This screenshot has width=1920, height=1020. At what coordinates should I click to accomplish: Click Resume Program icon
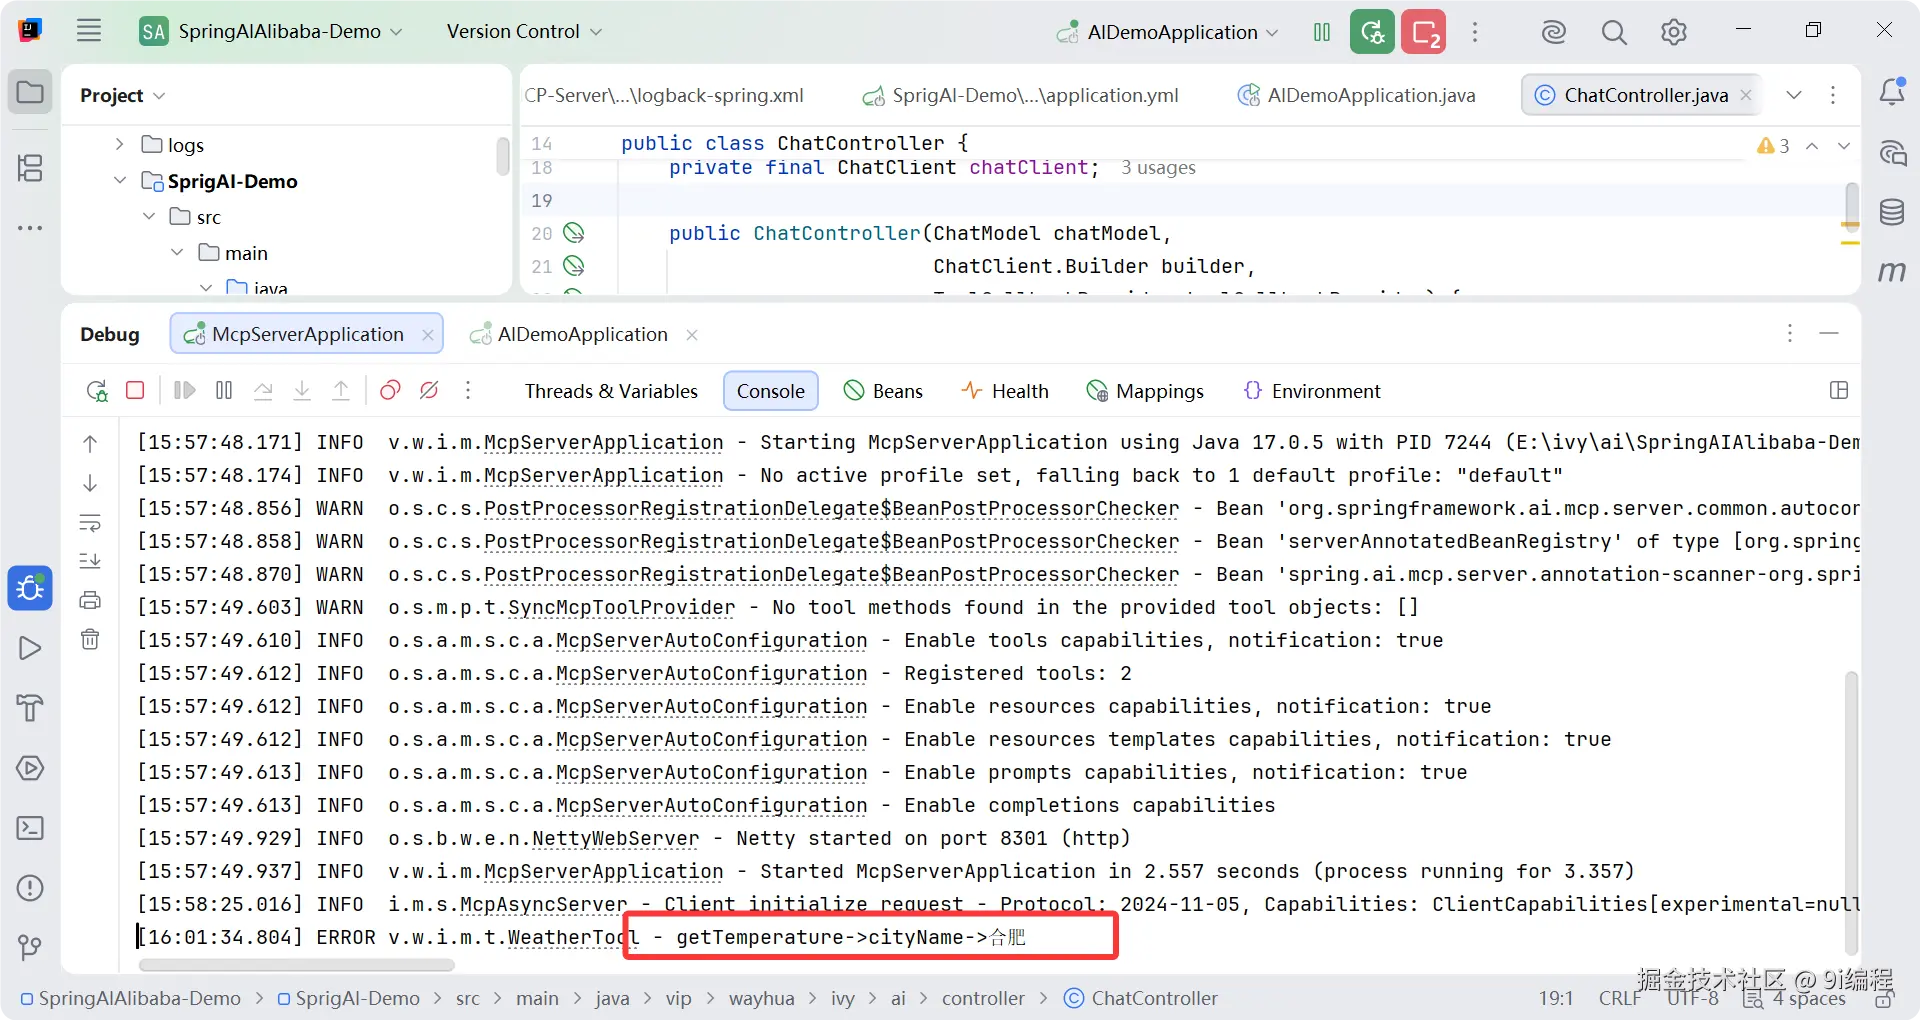coord(185,390)
